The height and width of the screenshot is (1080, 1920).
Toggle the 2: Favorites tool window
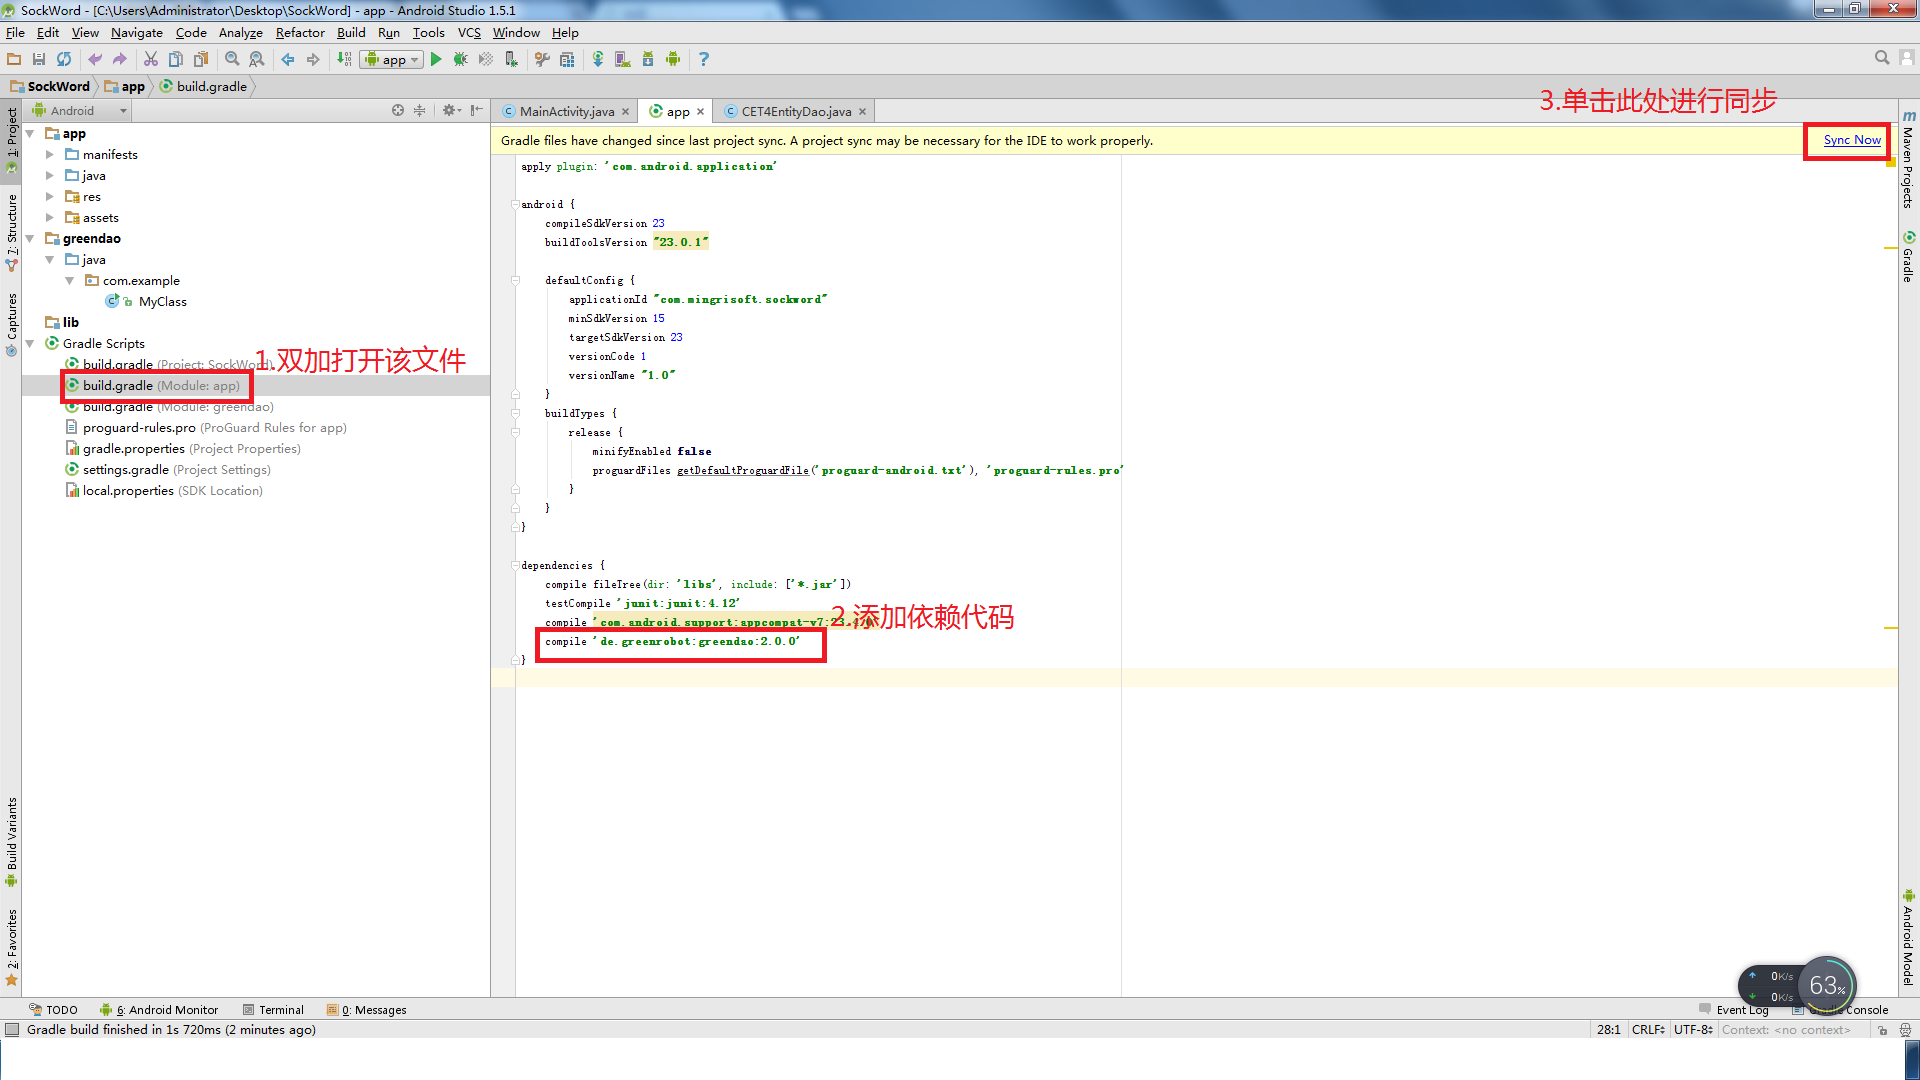[x=11, y=947]
